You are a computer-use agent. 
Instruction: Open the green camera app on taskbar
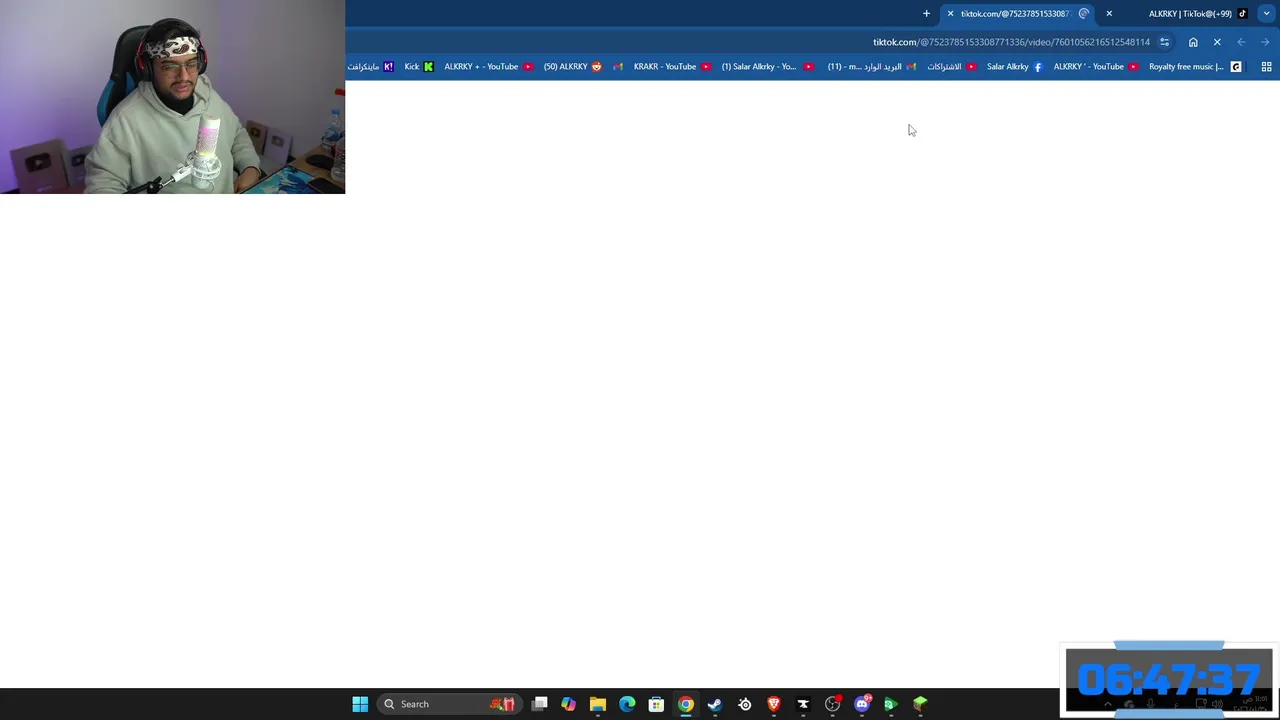[891, 704]
